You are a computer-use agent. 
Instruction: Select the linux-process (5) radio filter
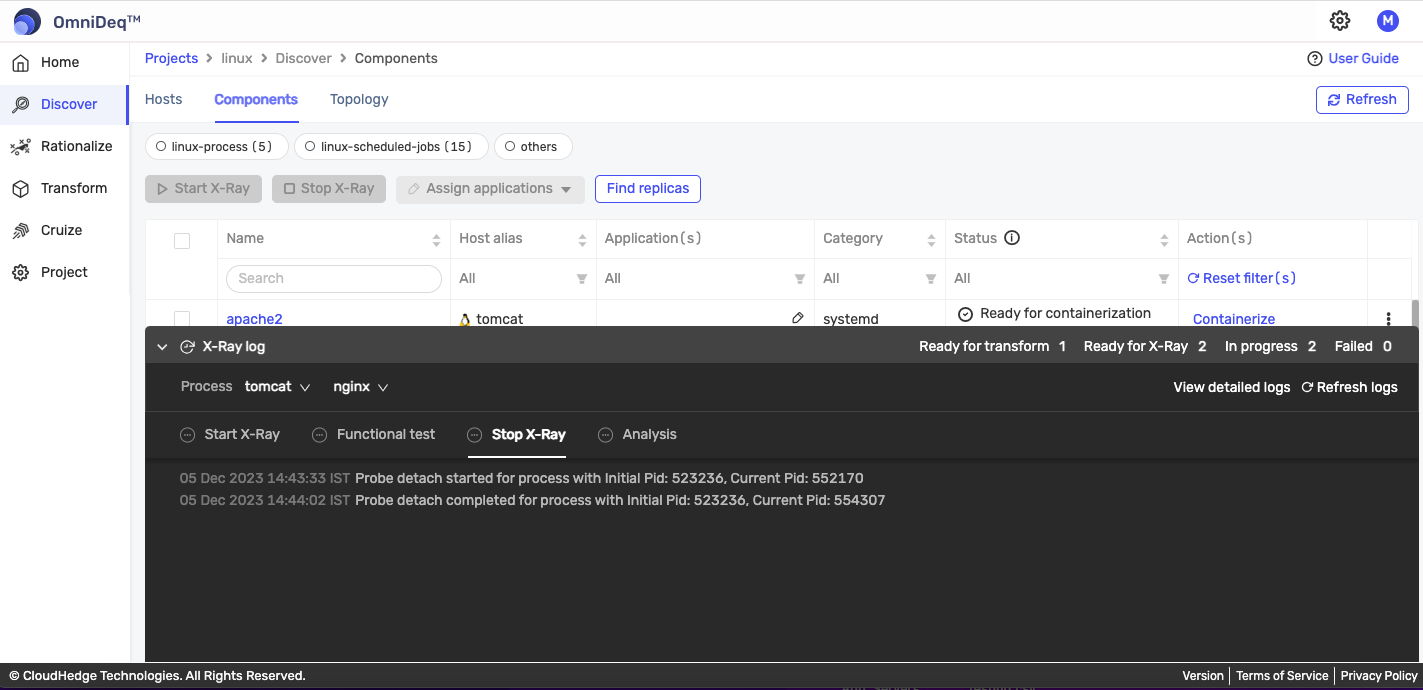[160, 146]
